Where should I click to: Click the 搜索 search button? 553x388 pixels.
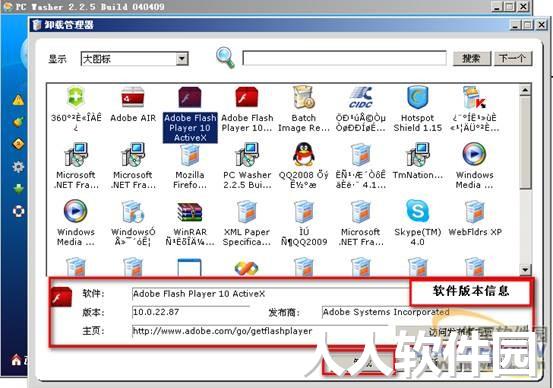coord(472,59)
